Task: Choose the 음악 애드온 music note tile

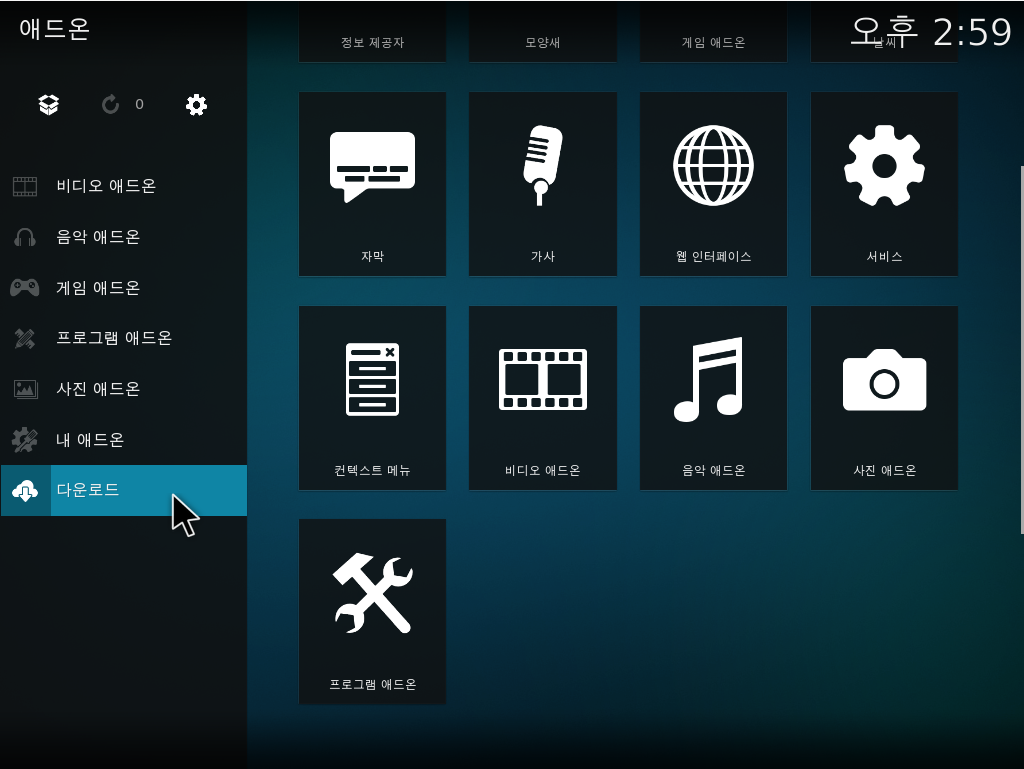Action: coord(713,398)
